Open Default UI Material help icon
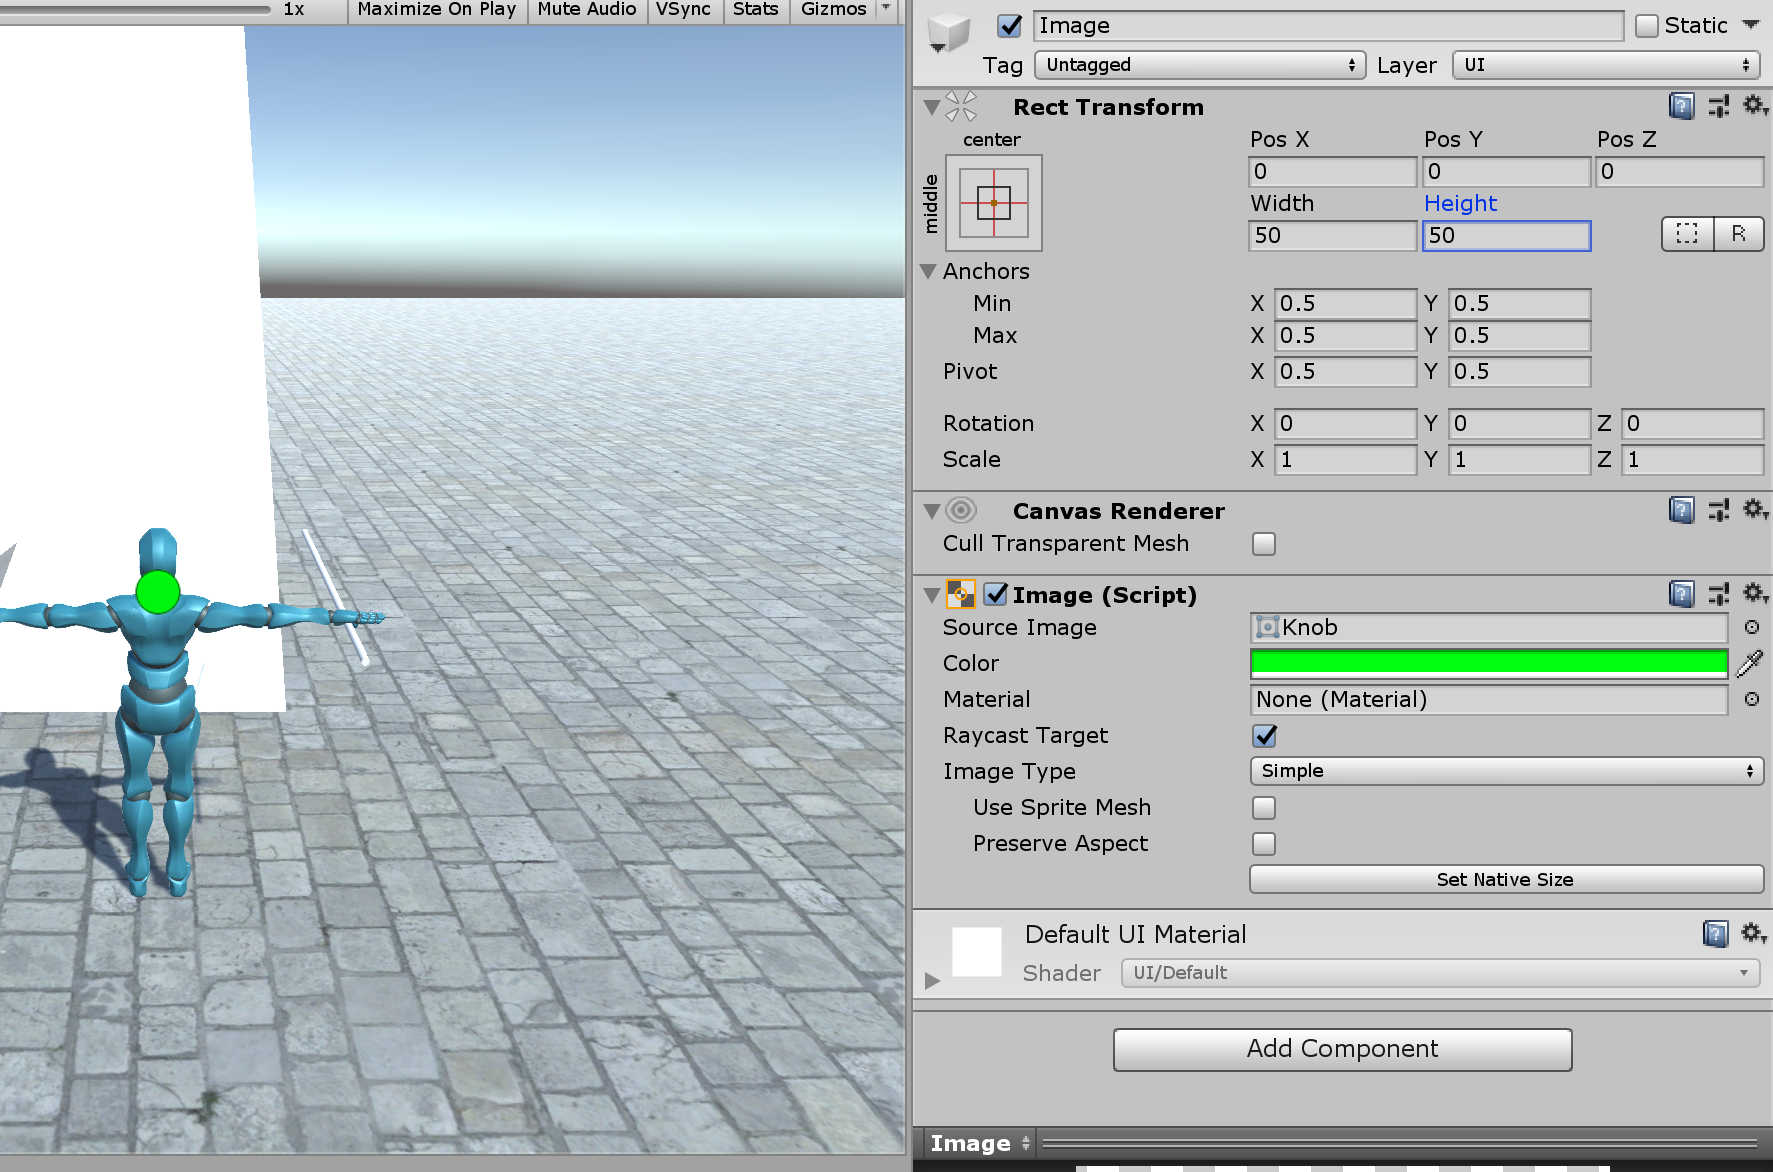1773x1172 pixels. pos(1716,934)
